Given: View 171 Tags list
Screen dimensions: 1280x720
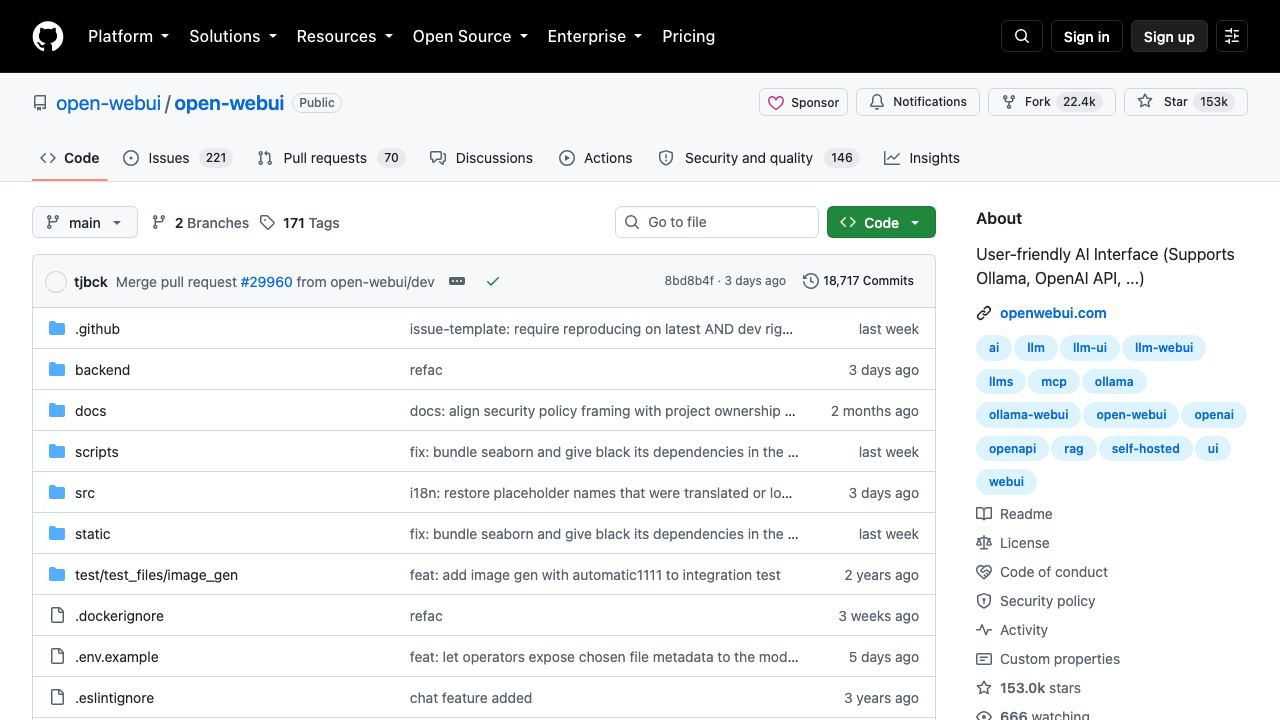Looking at the screenshot, I should pyautogui.click(x=300, y=223).
